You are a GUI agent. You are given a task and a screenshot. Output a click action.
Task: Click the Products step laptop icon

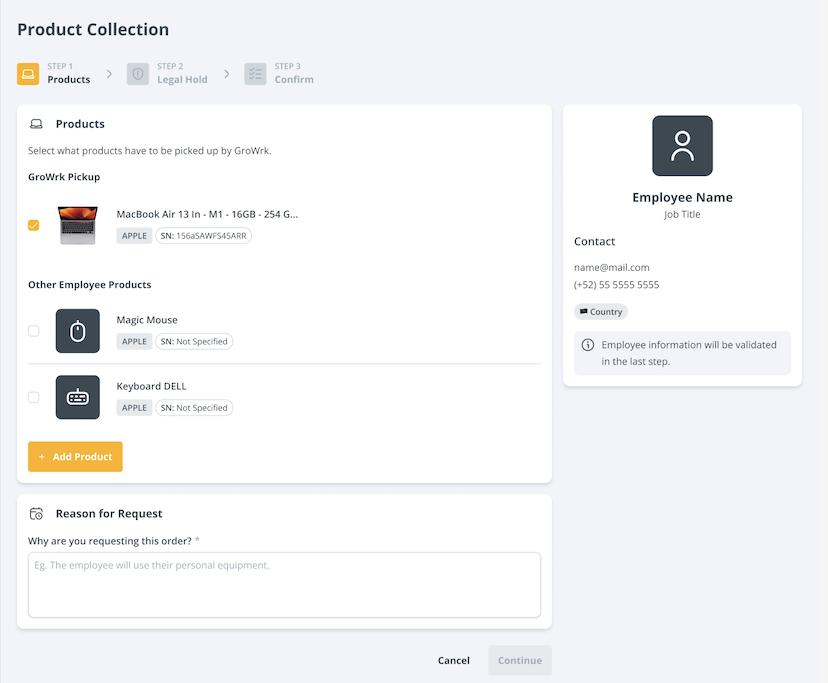point(28,74)
